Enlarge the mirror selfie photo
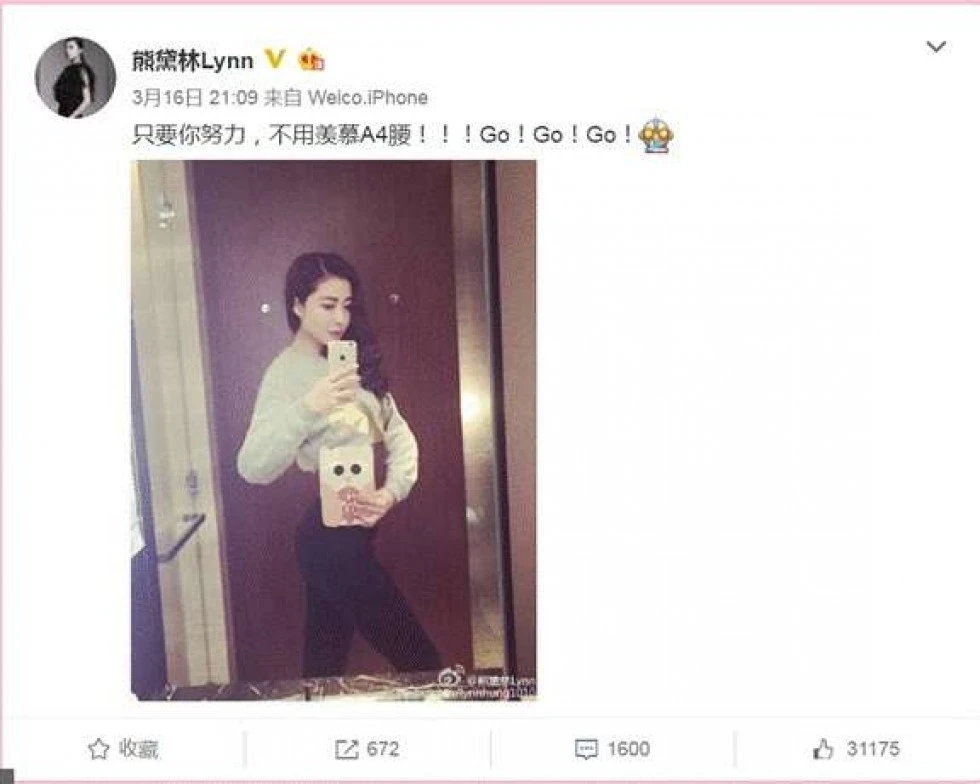This screenshot has width=980, height=784. coord(334,430)
